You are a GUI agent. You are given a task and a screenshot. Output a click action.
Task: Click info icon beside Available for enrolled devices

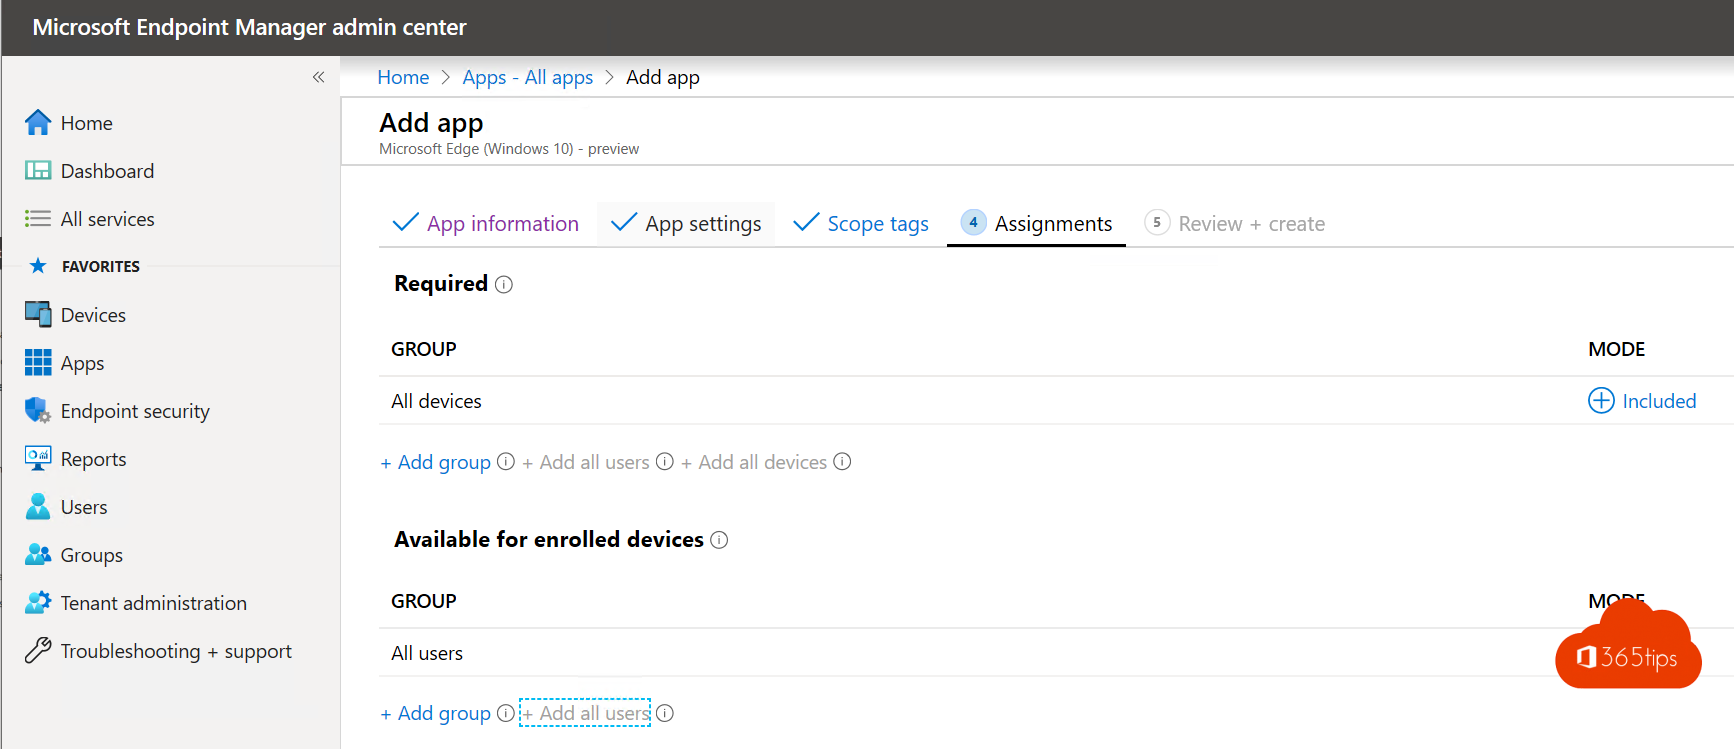(719, 540)
